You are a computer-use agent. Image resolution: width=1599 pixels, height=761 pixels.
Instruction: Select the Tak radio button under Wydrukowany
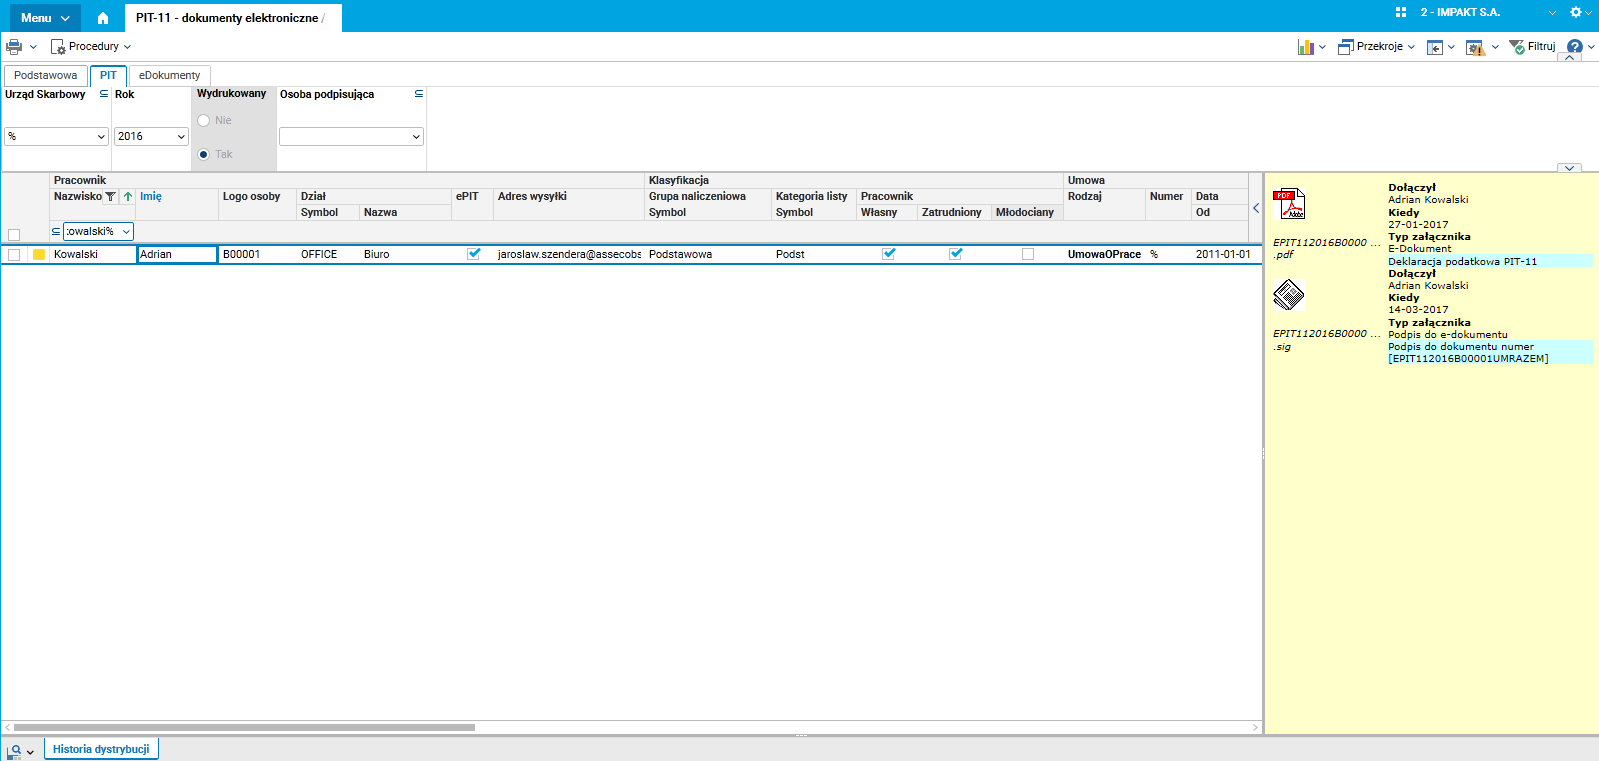[204, 155]
